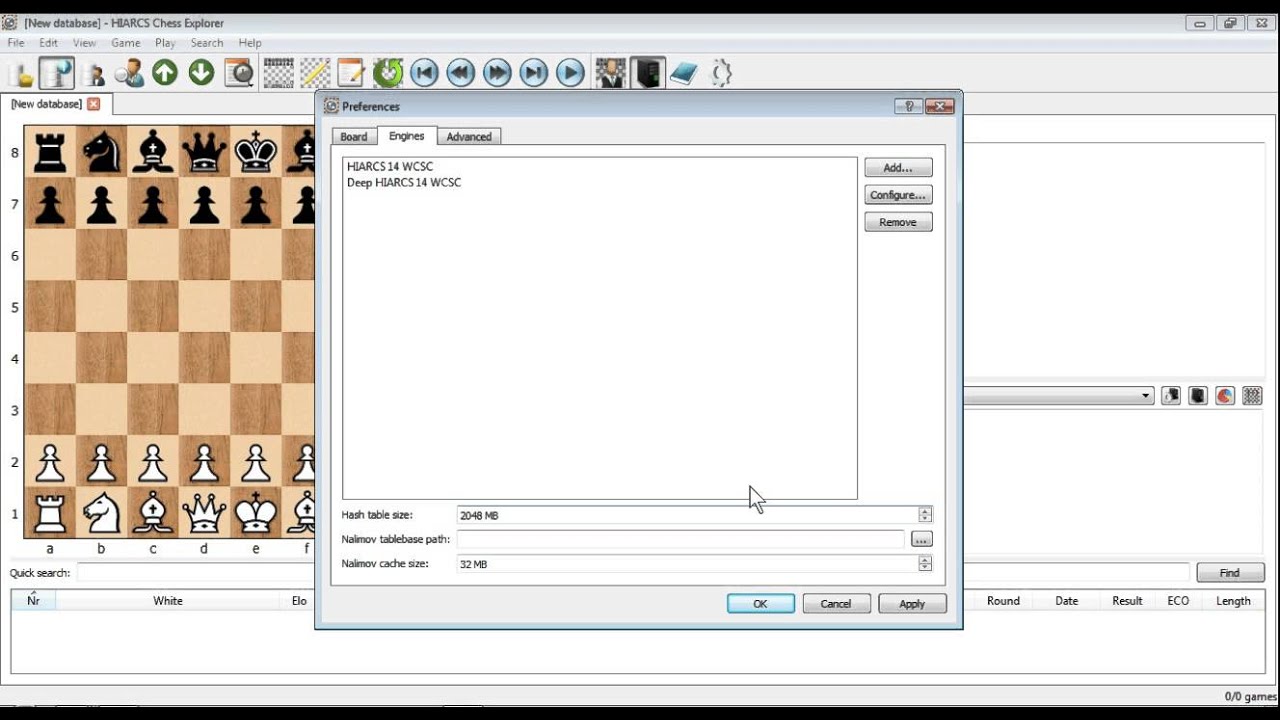Click the Find button
1280x720 pixels.
click(x=1230, y=573)
